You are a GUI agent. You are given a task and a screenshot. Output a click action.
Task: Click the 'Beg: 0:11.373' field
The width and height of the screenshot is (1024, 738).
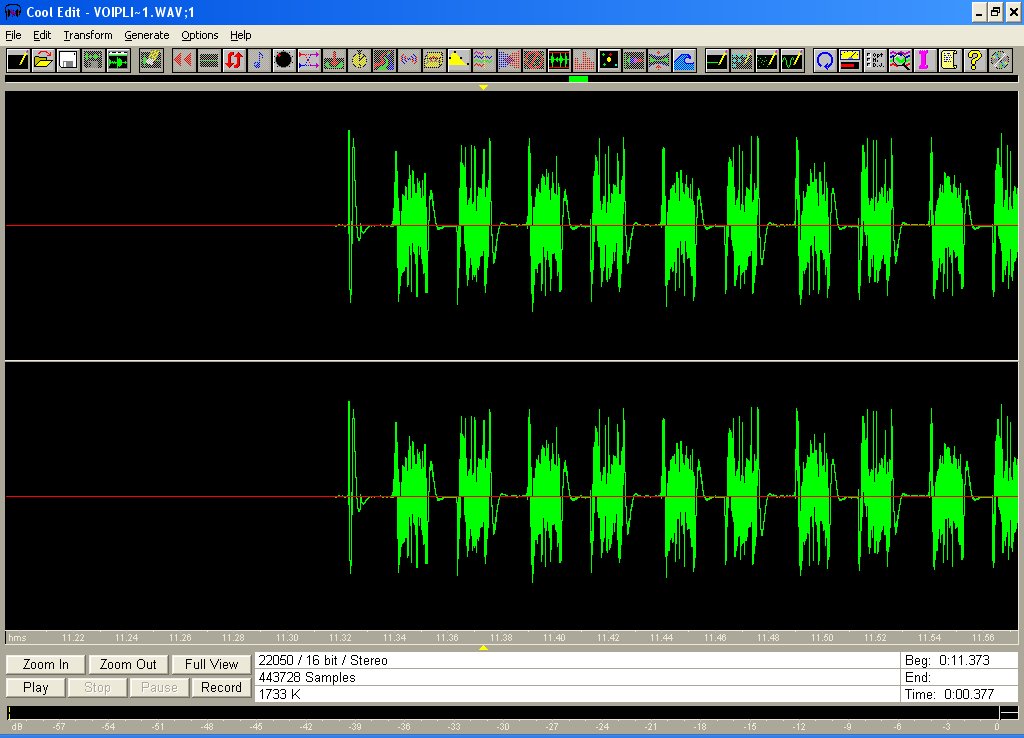[x=959, y=660]
